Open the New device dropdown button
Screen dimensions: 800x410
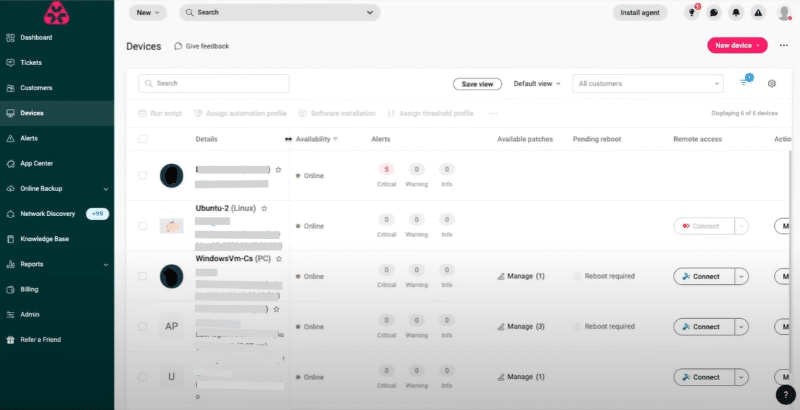[737, 45]
